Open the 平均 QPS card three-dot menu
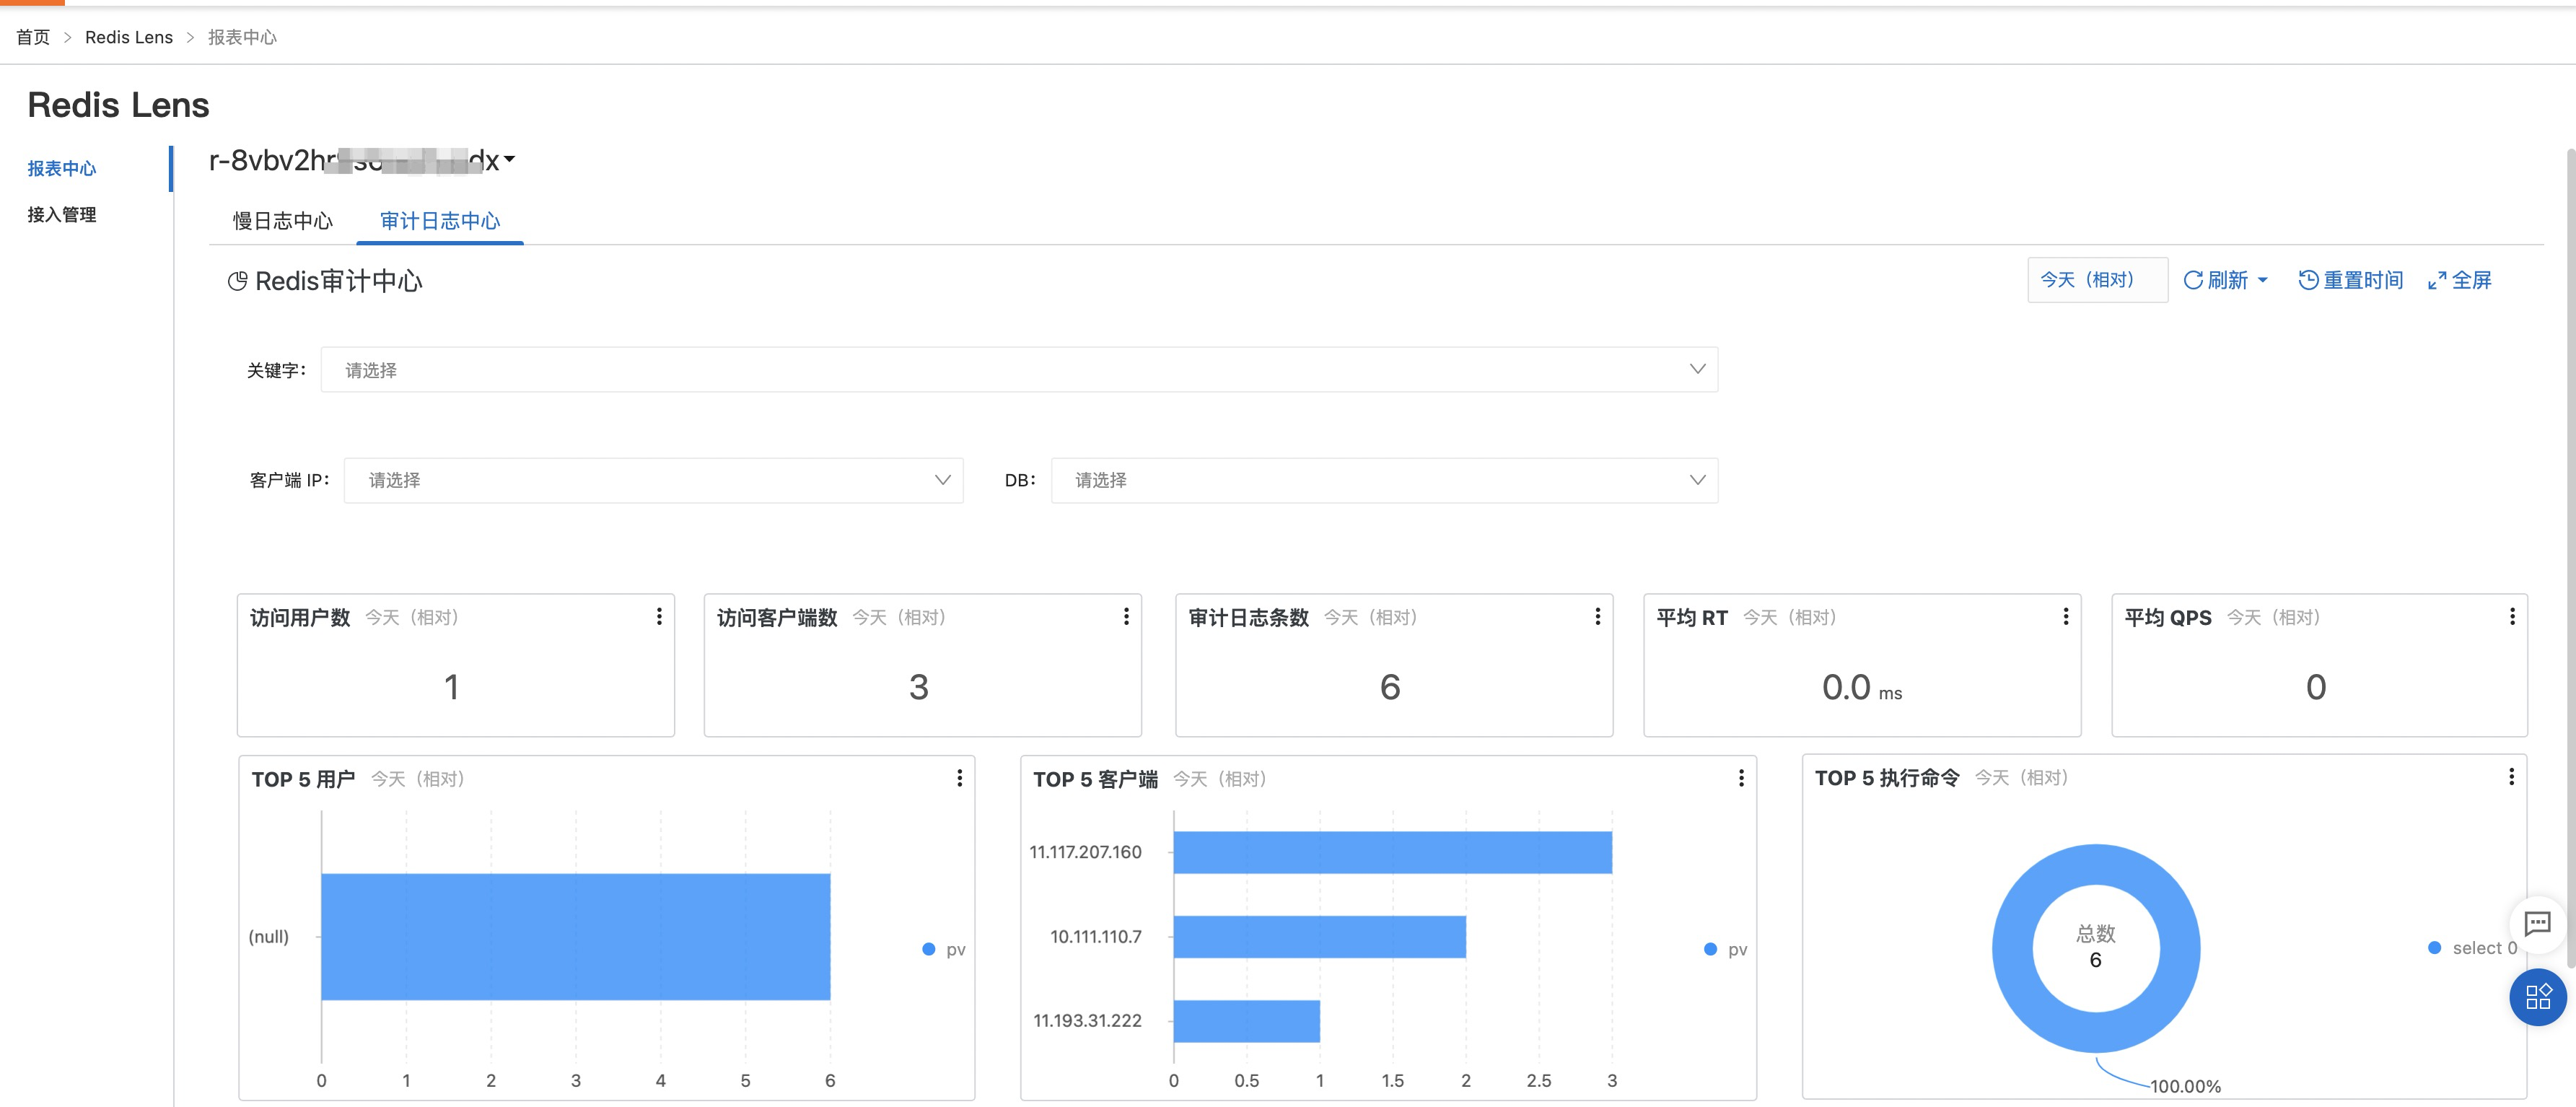The width and height of the screenshot is (2576, 1107). (2511, 617)
